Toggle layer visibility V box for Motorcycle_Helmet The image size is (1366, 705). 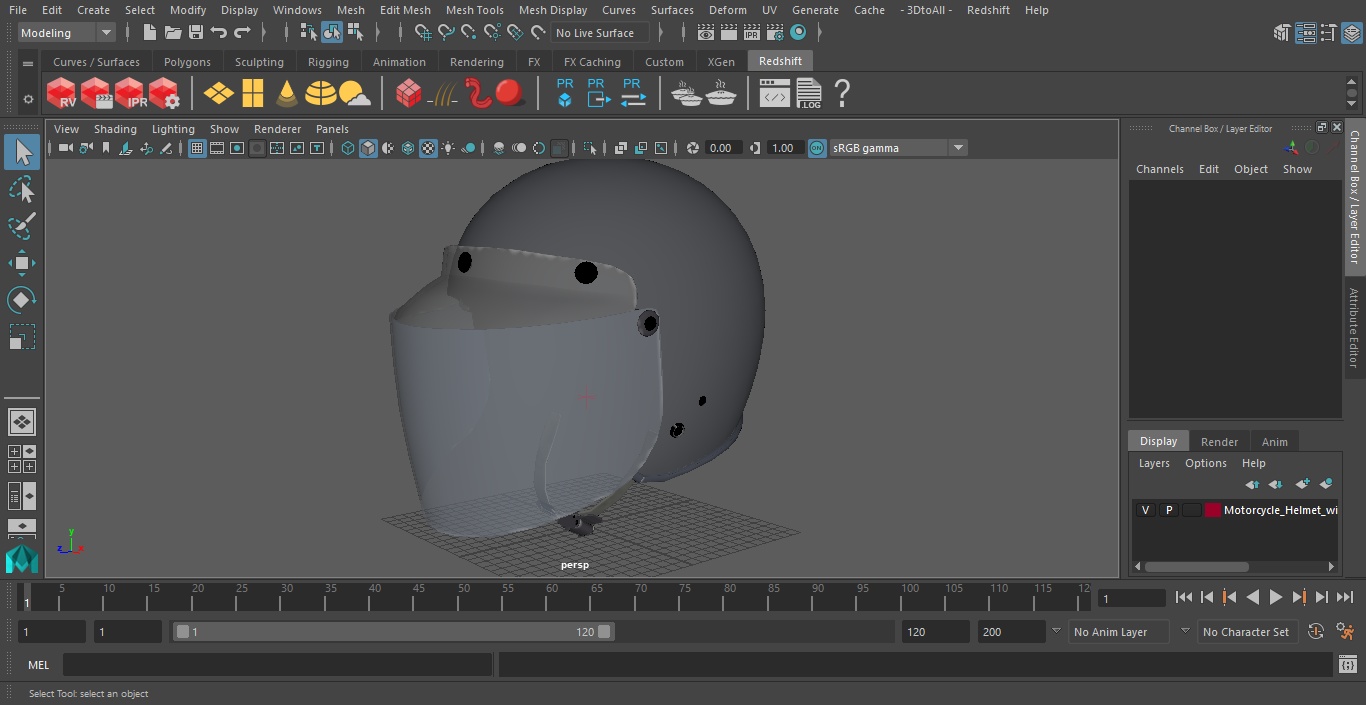1145,510
